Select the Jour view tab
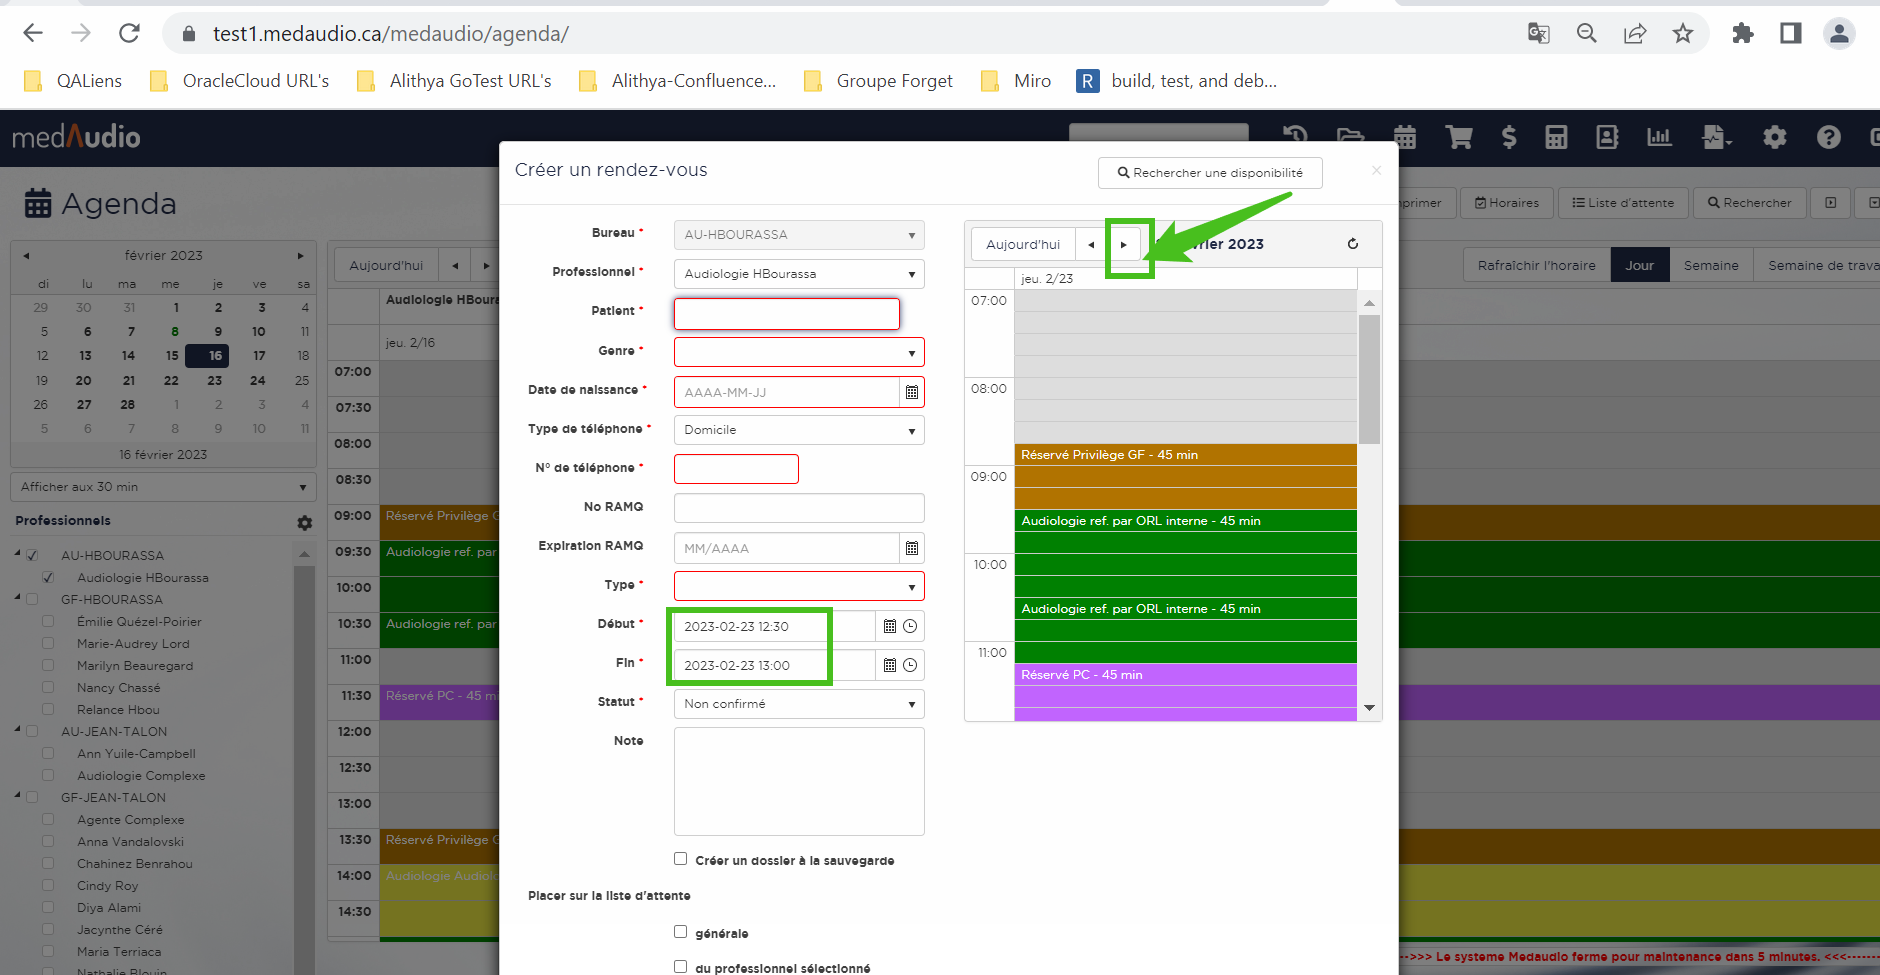The width and height of the screenshot is (1880, 975). (1639, 265)
